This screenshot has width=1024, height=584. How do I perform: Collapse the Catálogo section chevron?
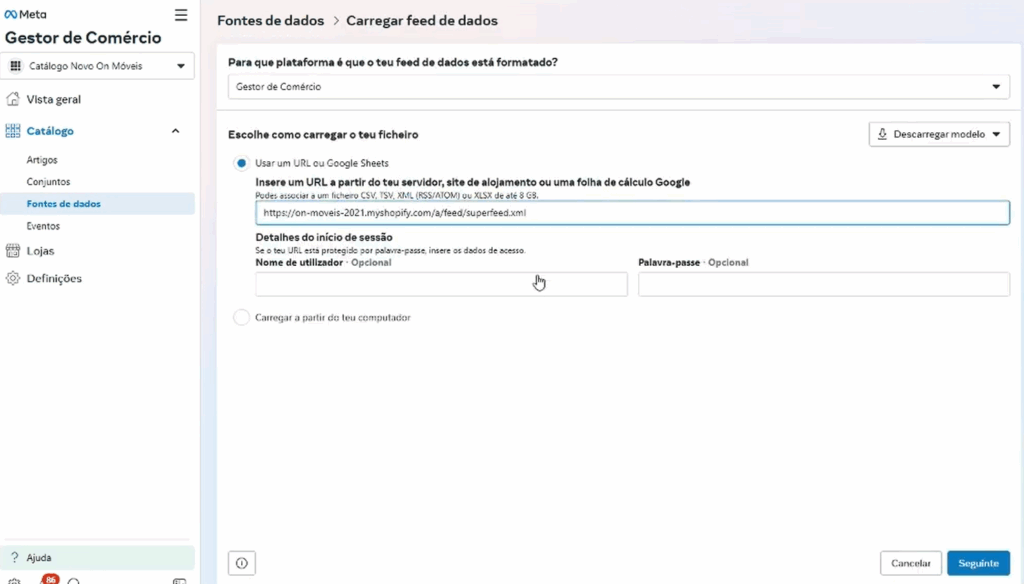click(176, 131)
